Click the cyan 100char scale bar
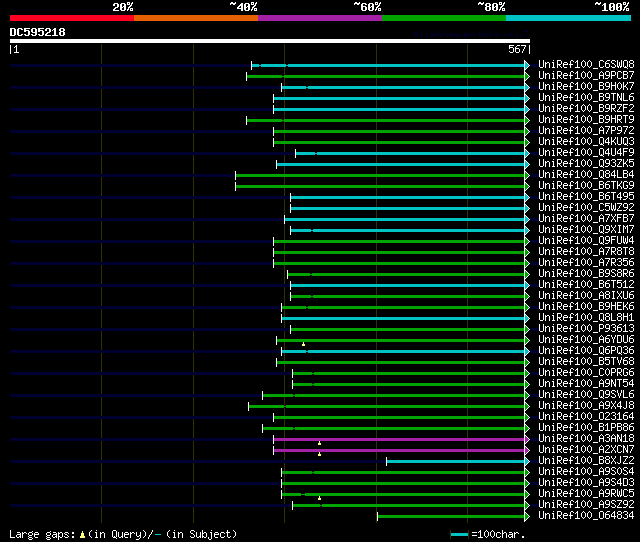The height and width of the screenshot is (542, 640). (x=459, y=535)
